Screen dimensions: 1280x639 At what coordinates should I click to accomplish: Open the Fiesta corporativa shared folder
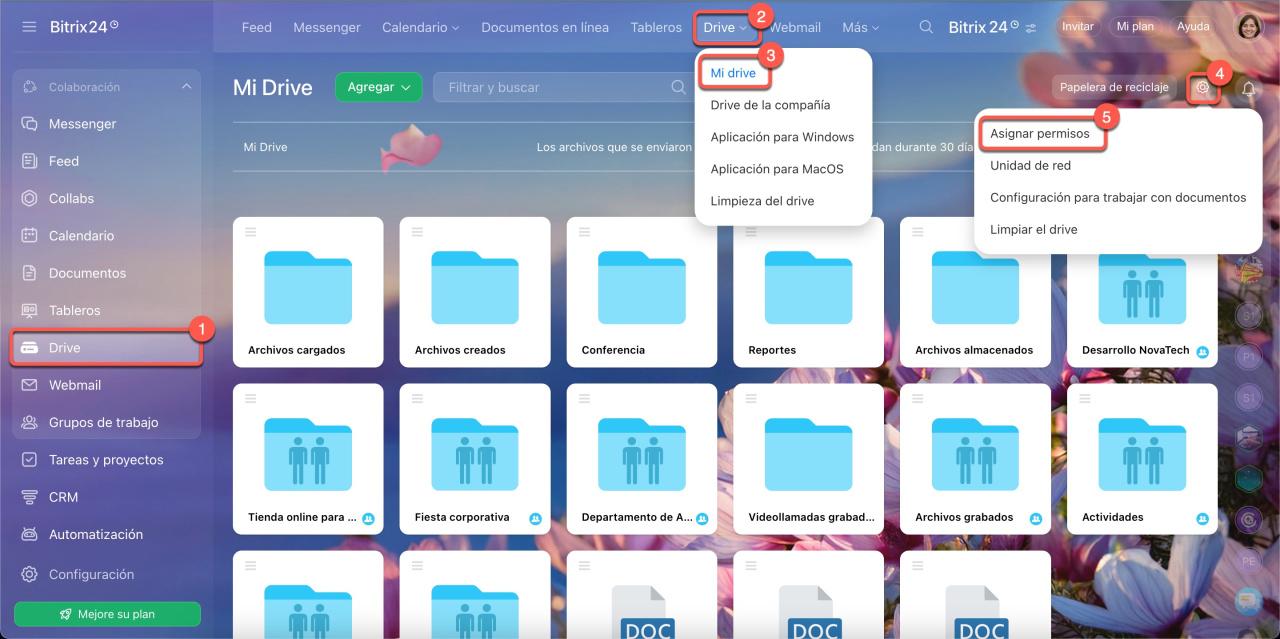coord(475,459)
